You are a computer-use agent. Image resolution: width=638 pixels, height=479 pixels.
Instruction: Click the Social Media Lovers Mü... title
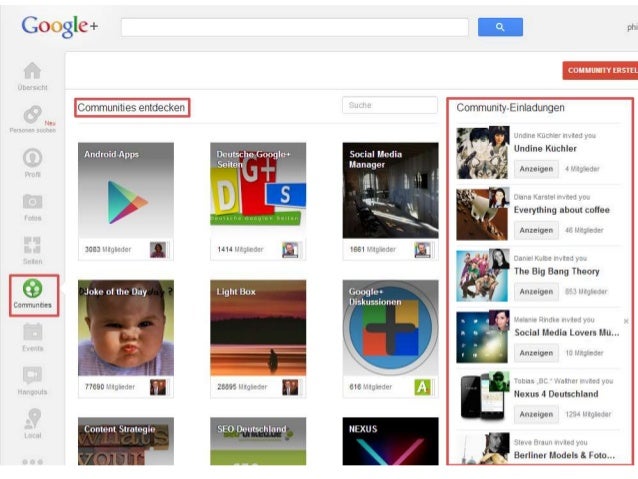[x=566, y=333]
